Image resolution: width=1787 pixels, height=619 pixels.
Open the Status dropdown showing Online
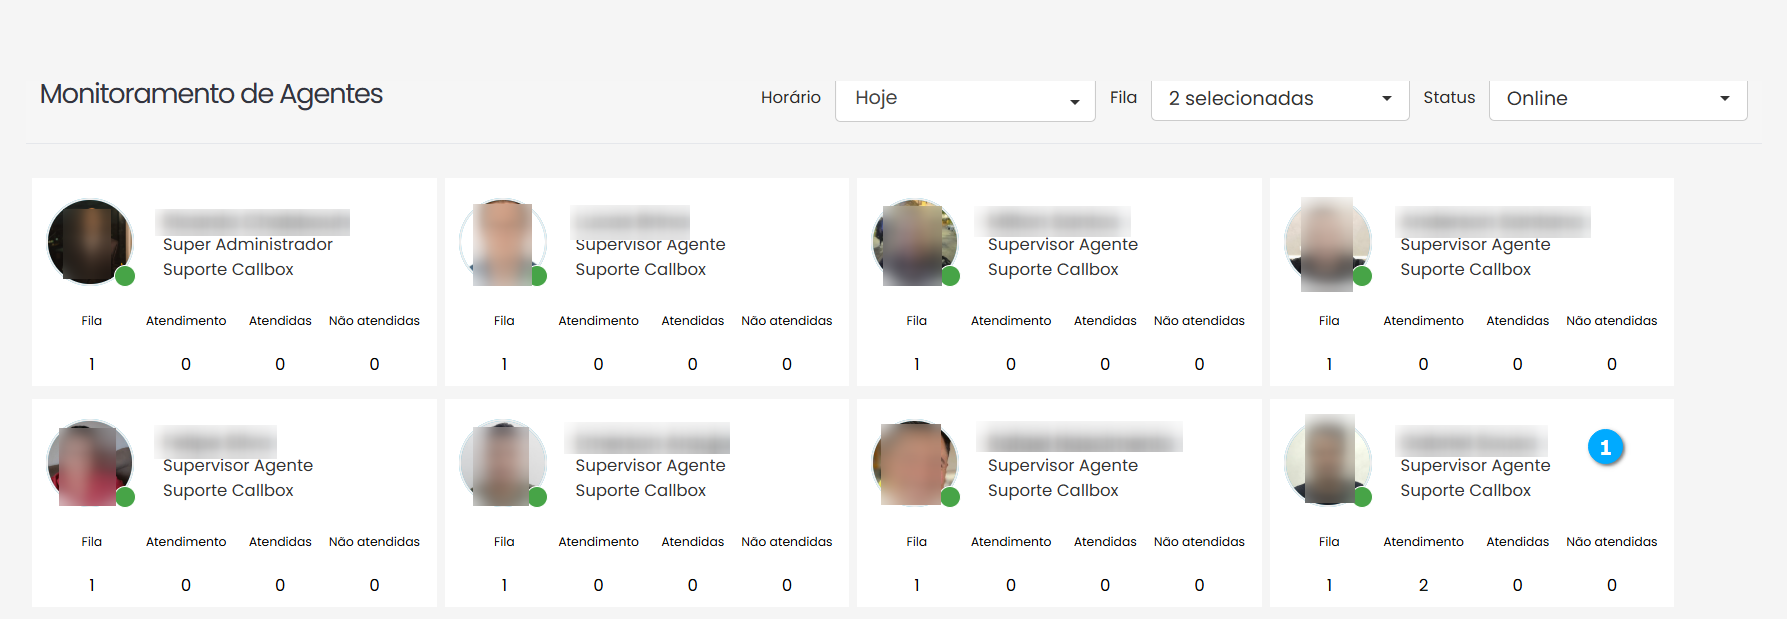pyautogui.click(x=1617, y=99)
